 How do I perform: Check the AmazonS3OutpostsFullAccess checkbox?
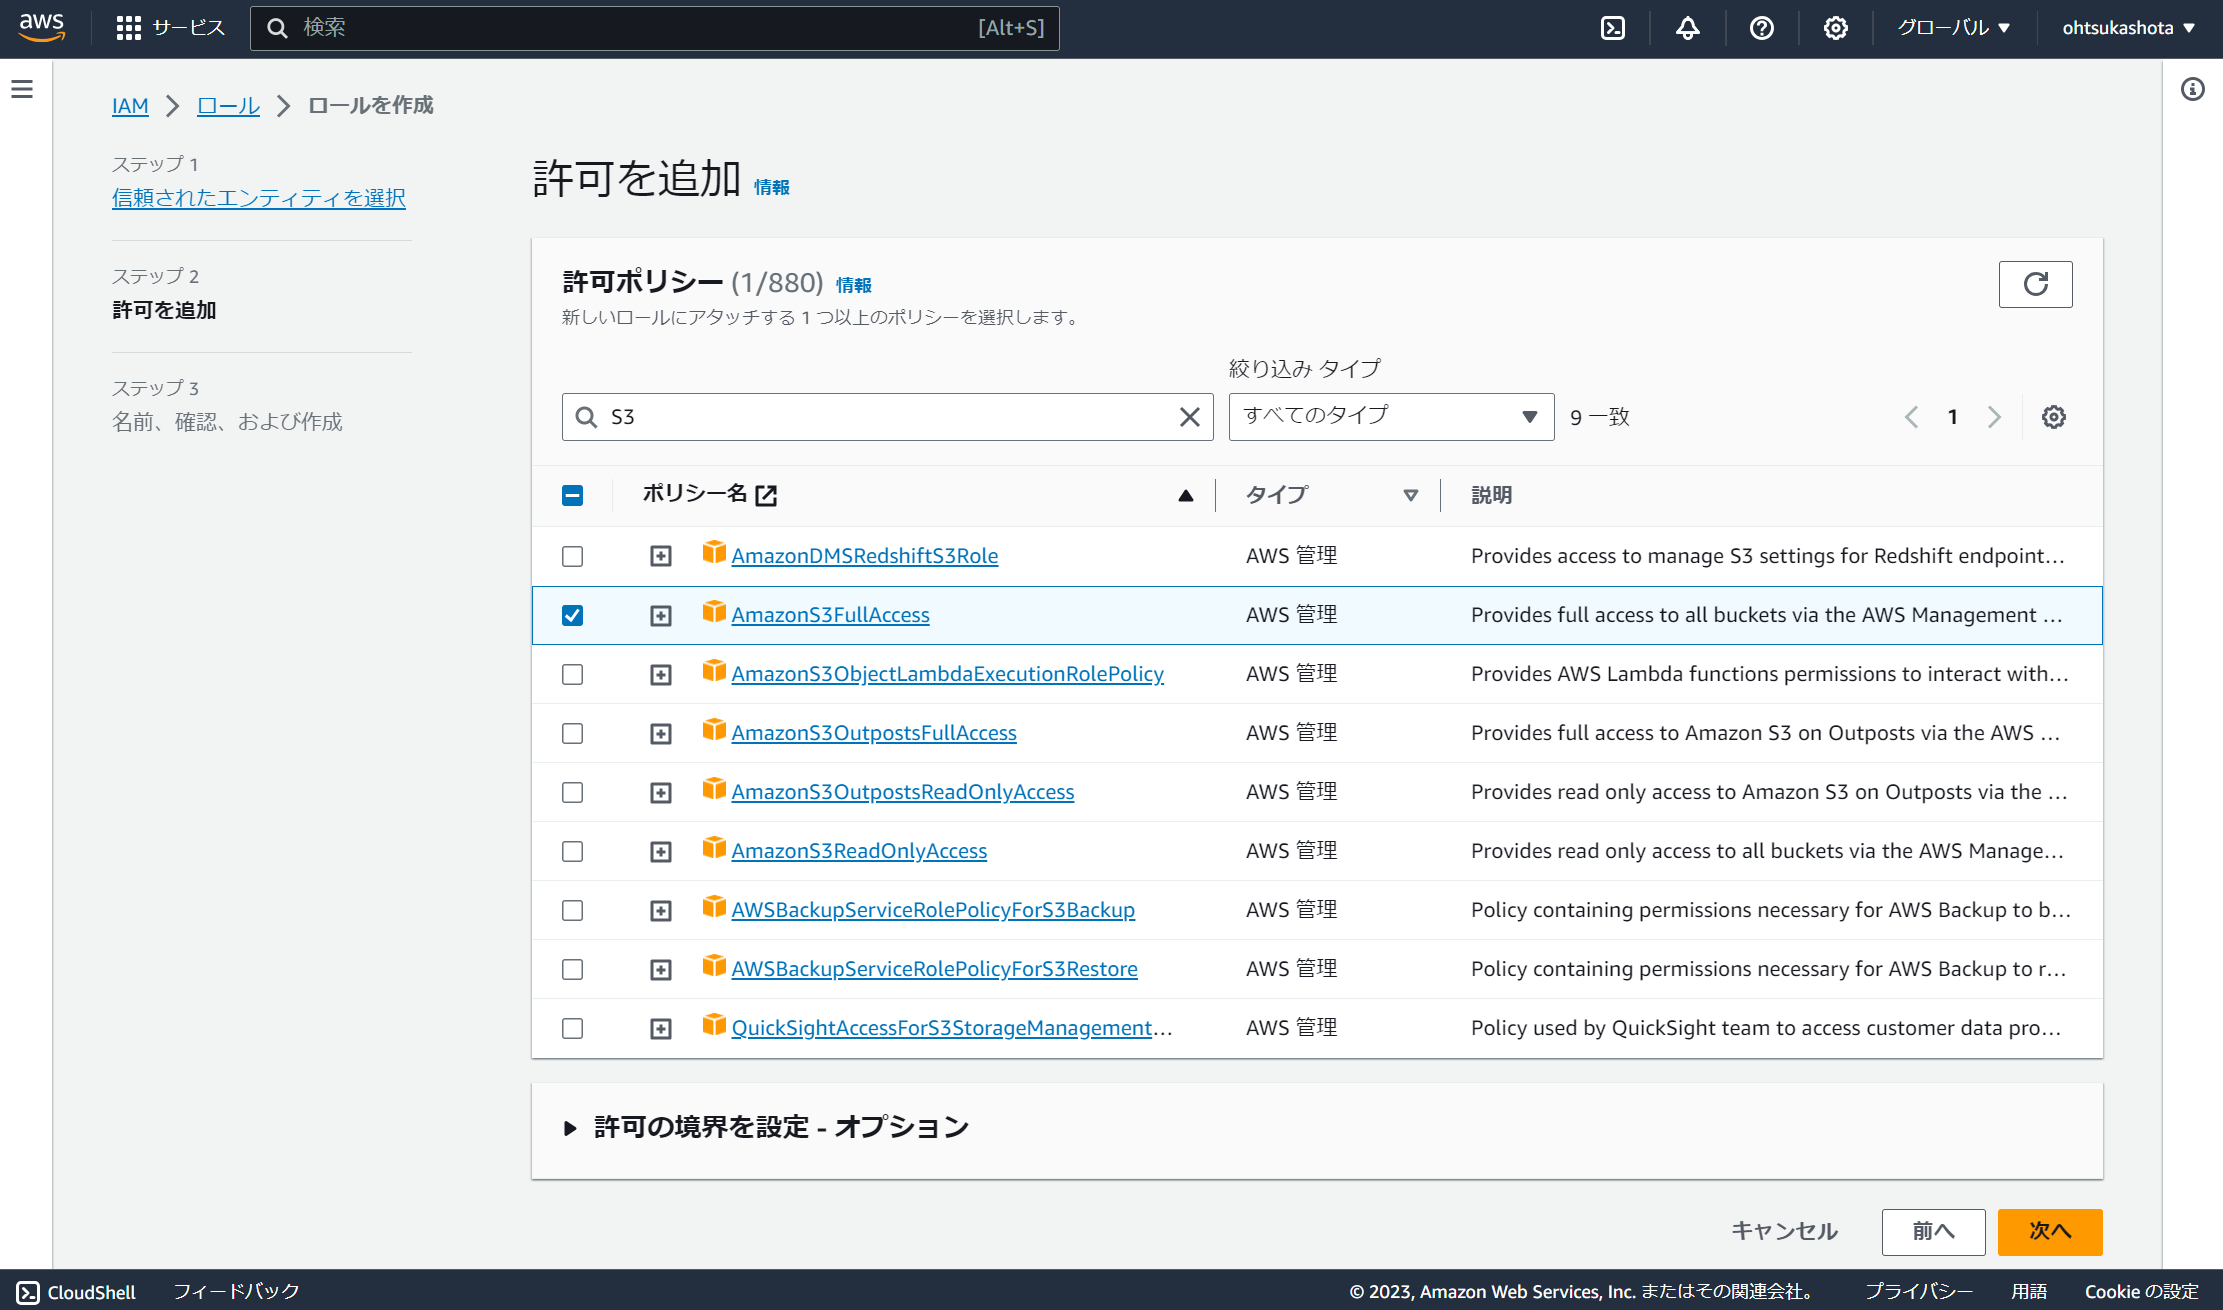pos(572,733)
